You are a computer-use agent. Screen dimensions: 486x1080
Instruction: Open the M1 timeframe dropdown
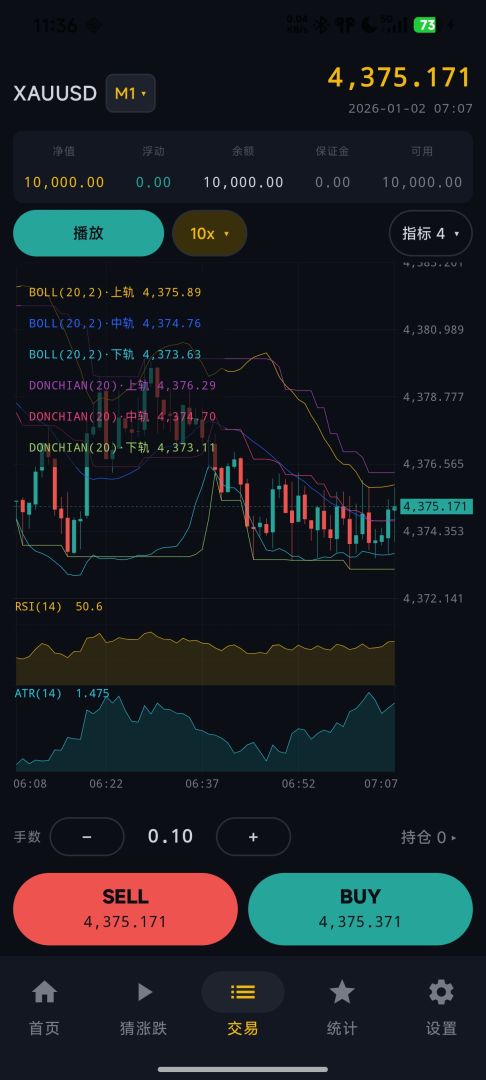tap(130, 93)
